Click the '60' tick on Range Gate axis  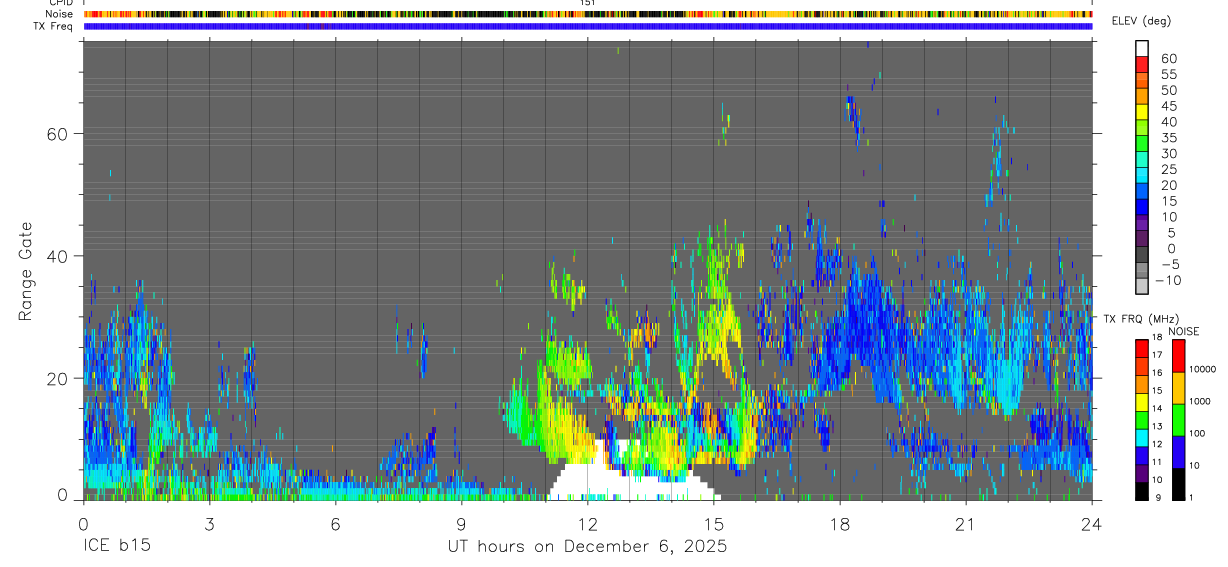point(56,133)
